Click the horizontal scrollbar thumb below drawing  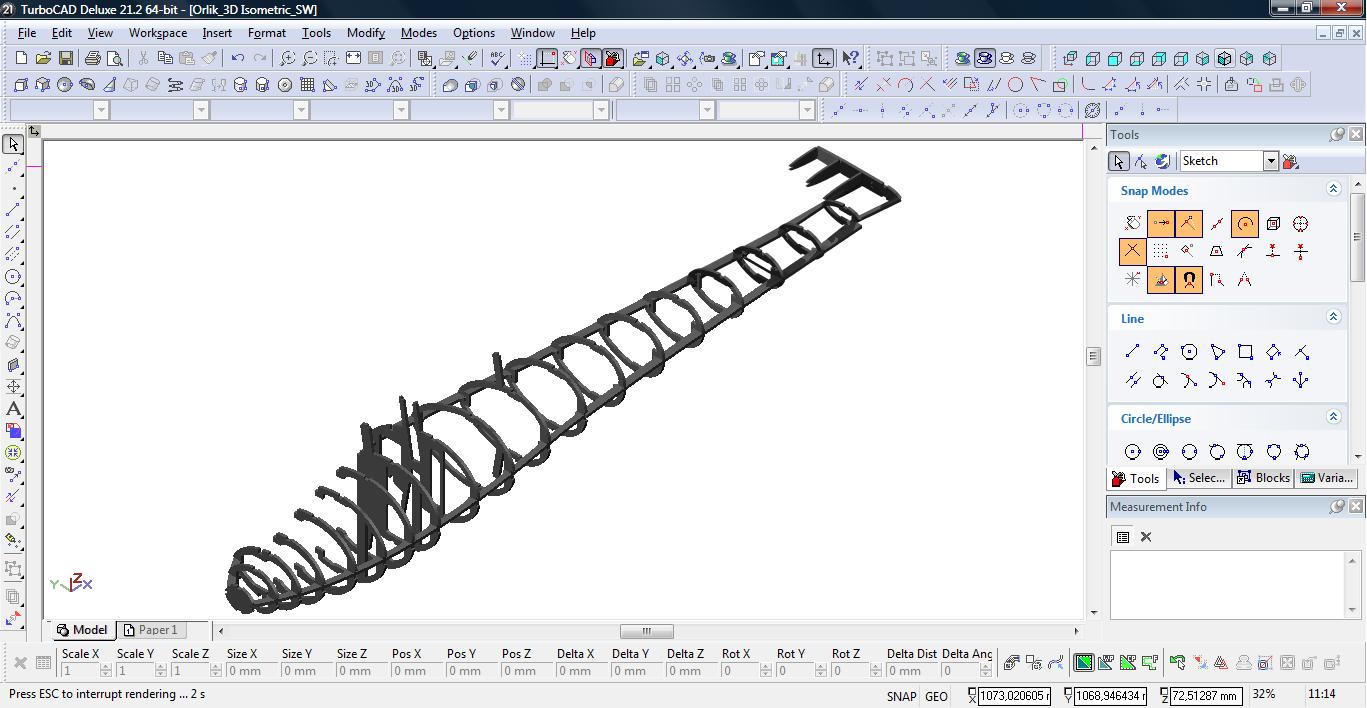click(646, 631)
